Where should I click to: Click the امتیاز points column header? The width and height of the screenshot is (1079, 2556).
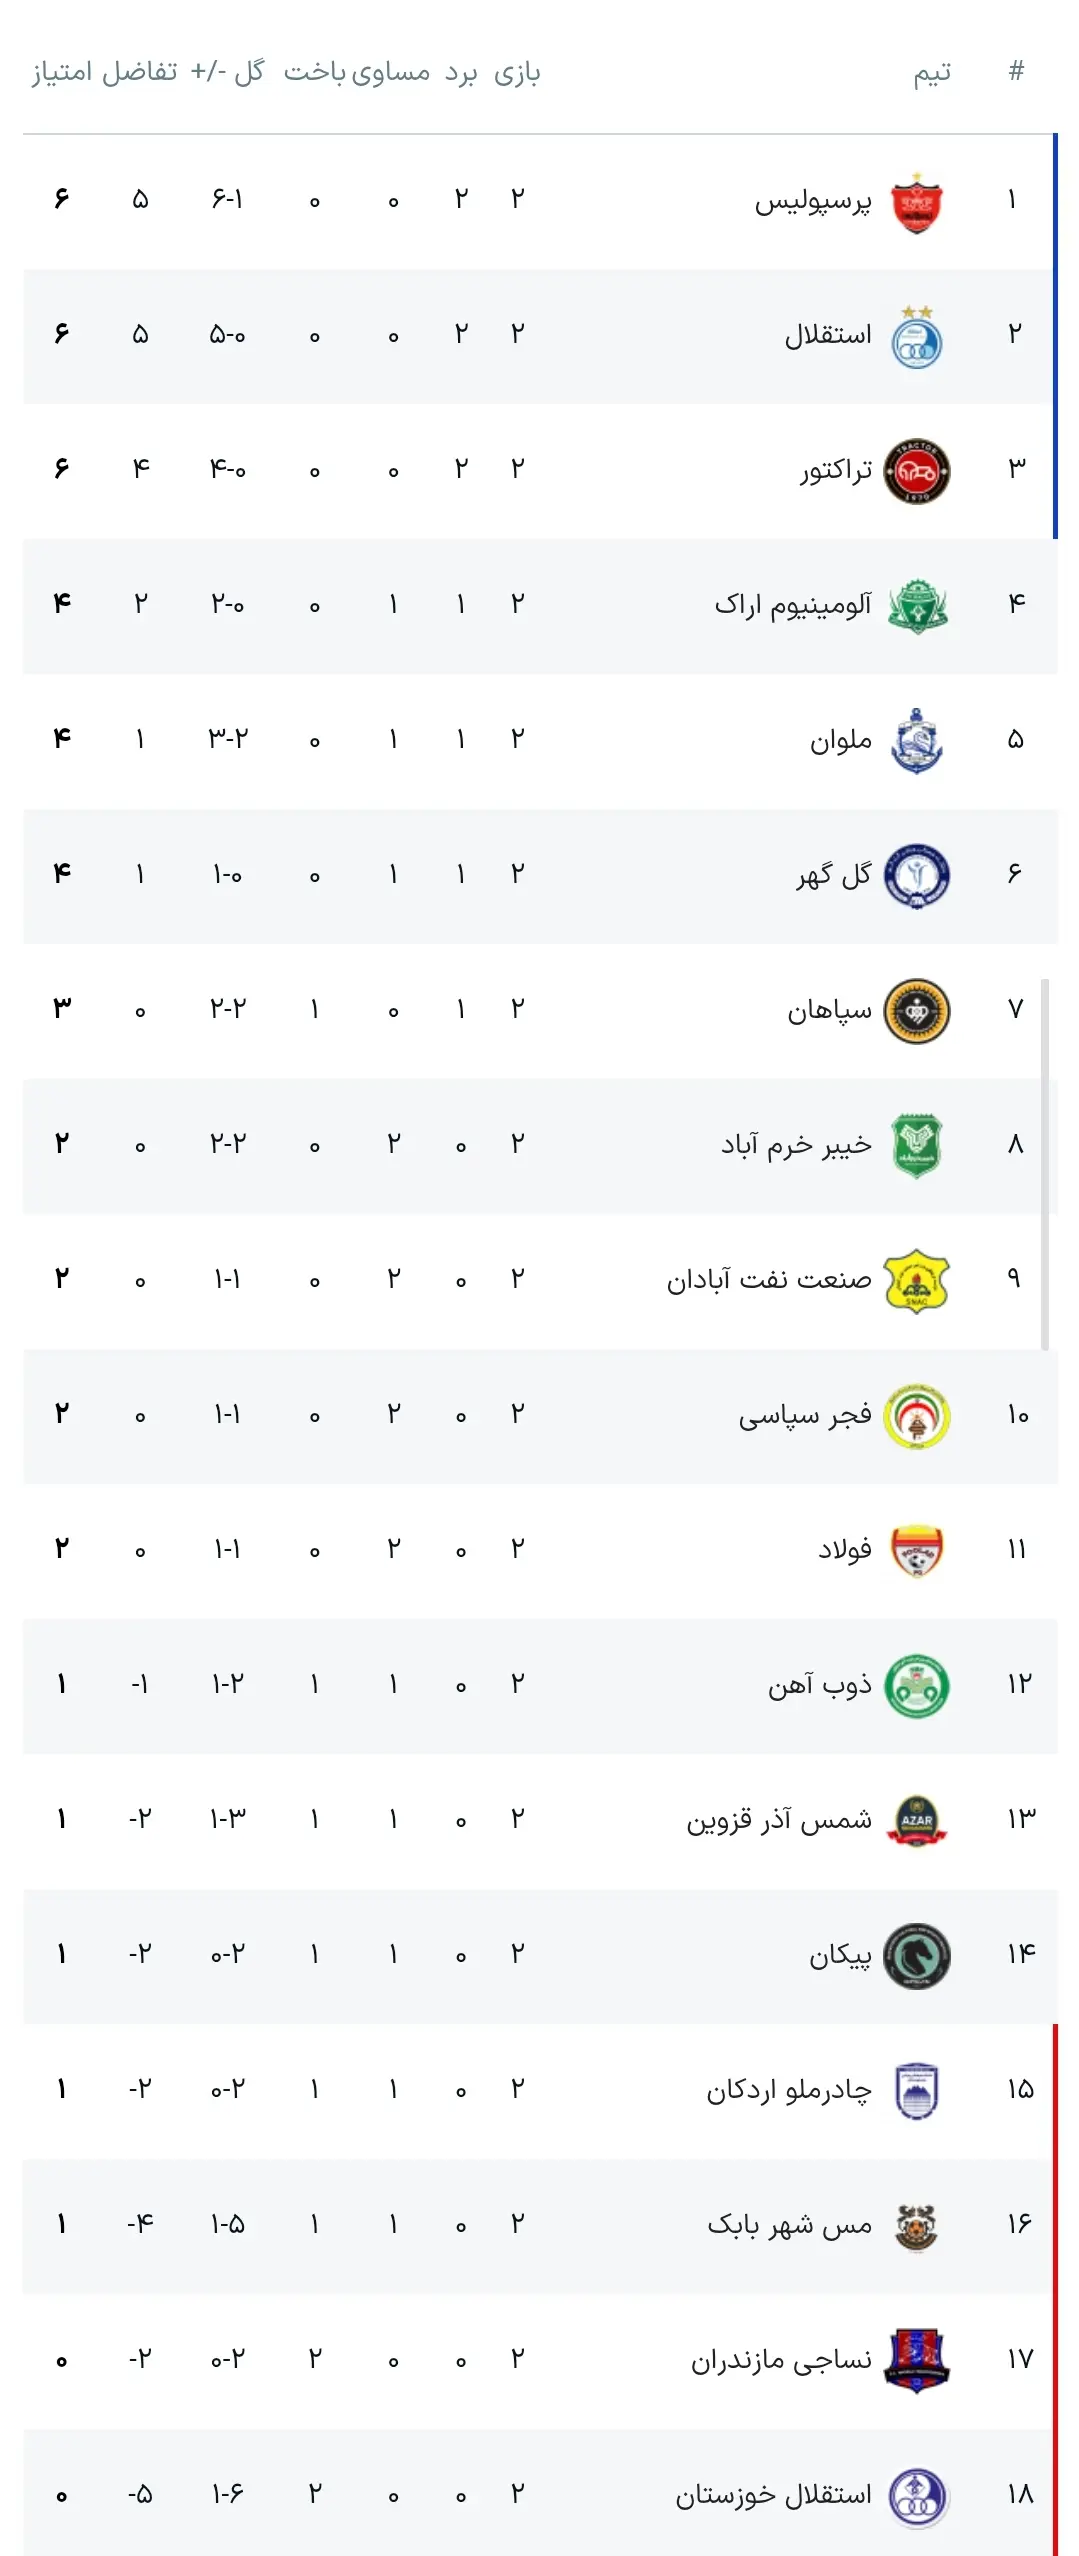(62, 72)
